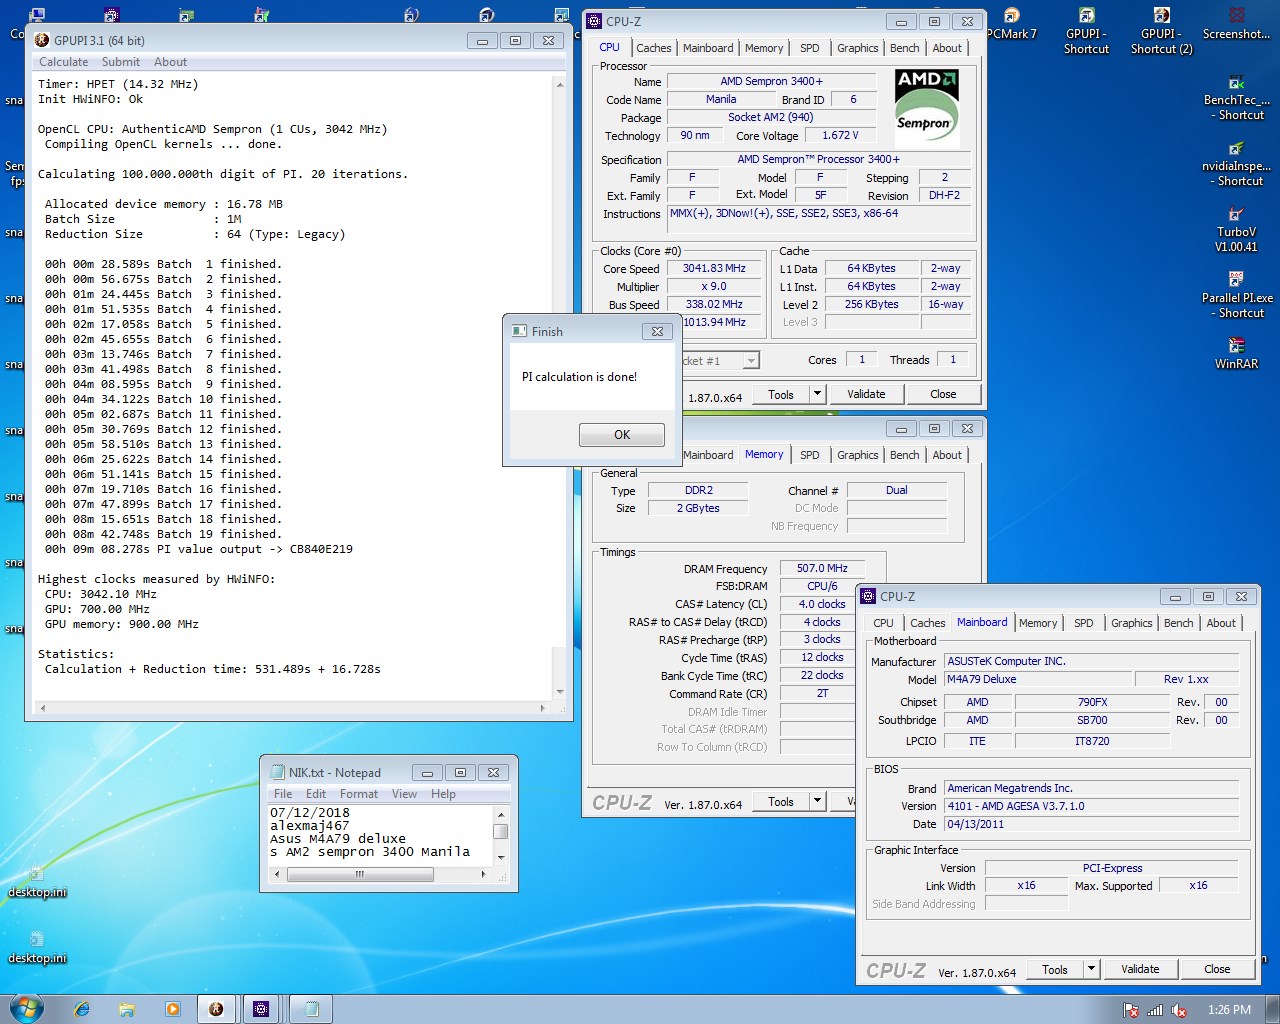Image resolution: width=1280 pixels, height=1024 pixels.
Task: Click Notepad scroll down arrow
Action: click(501, 857)
